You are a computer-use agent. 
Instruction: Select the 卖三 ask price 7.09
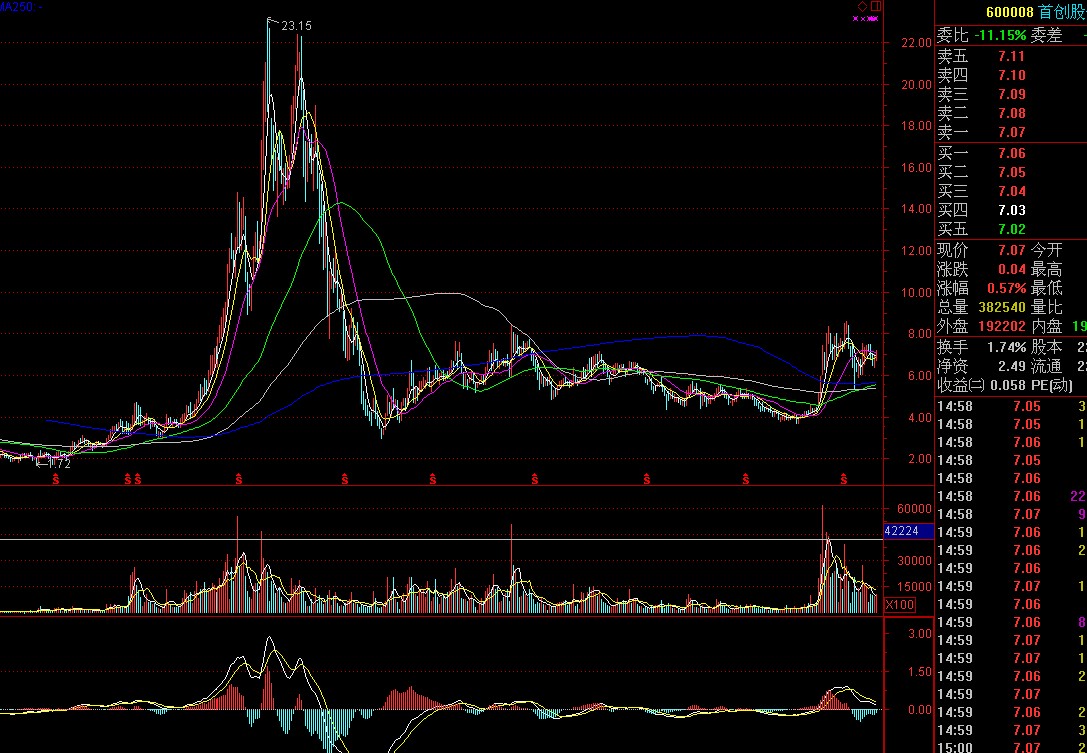click(x=1011, y=94)
